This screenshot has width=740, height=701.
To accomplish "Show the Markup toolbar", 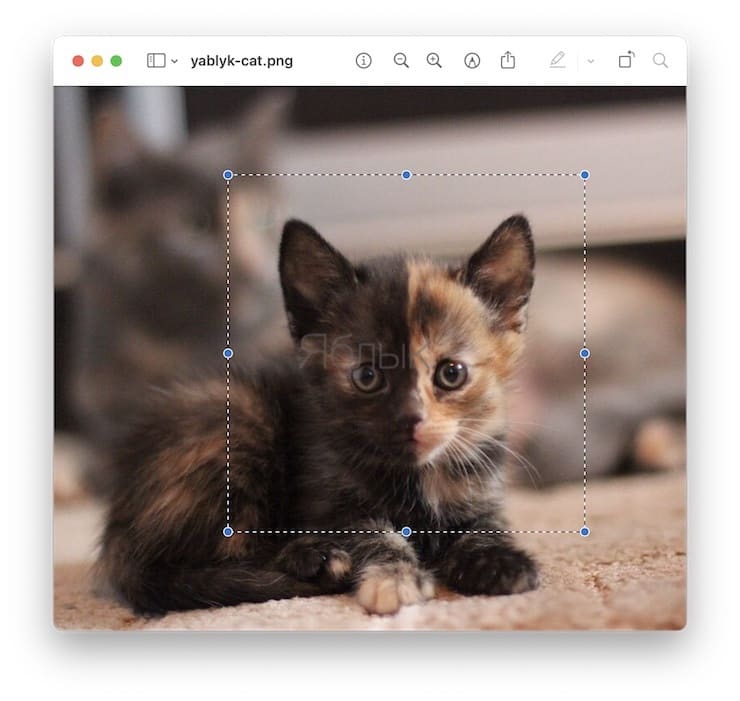I will click(472, 61).
